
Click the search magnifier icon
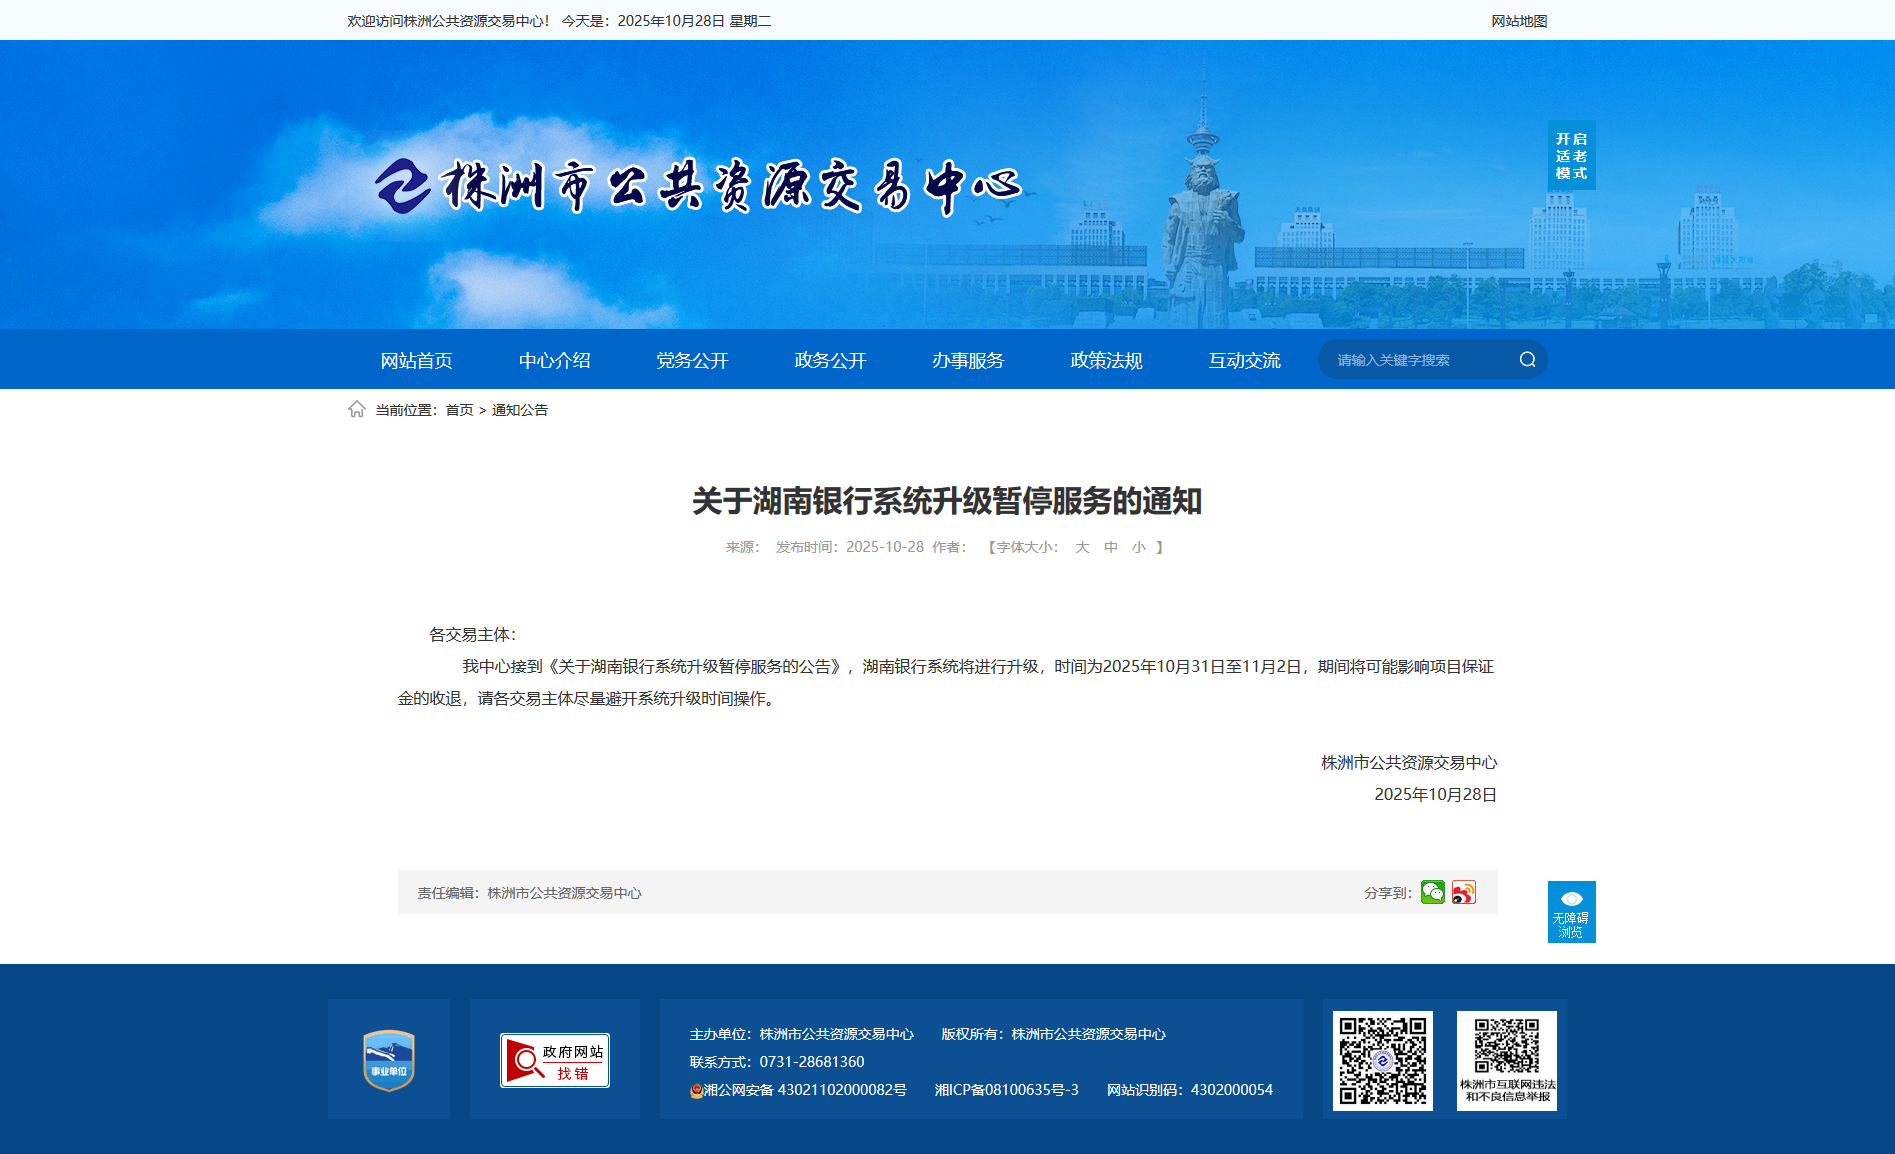tap(1527, 360)
